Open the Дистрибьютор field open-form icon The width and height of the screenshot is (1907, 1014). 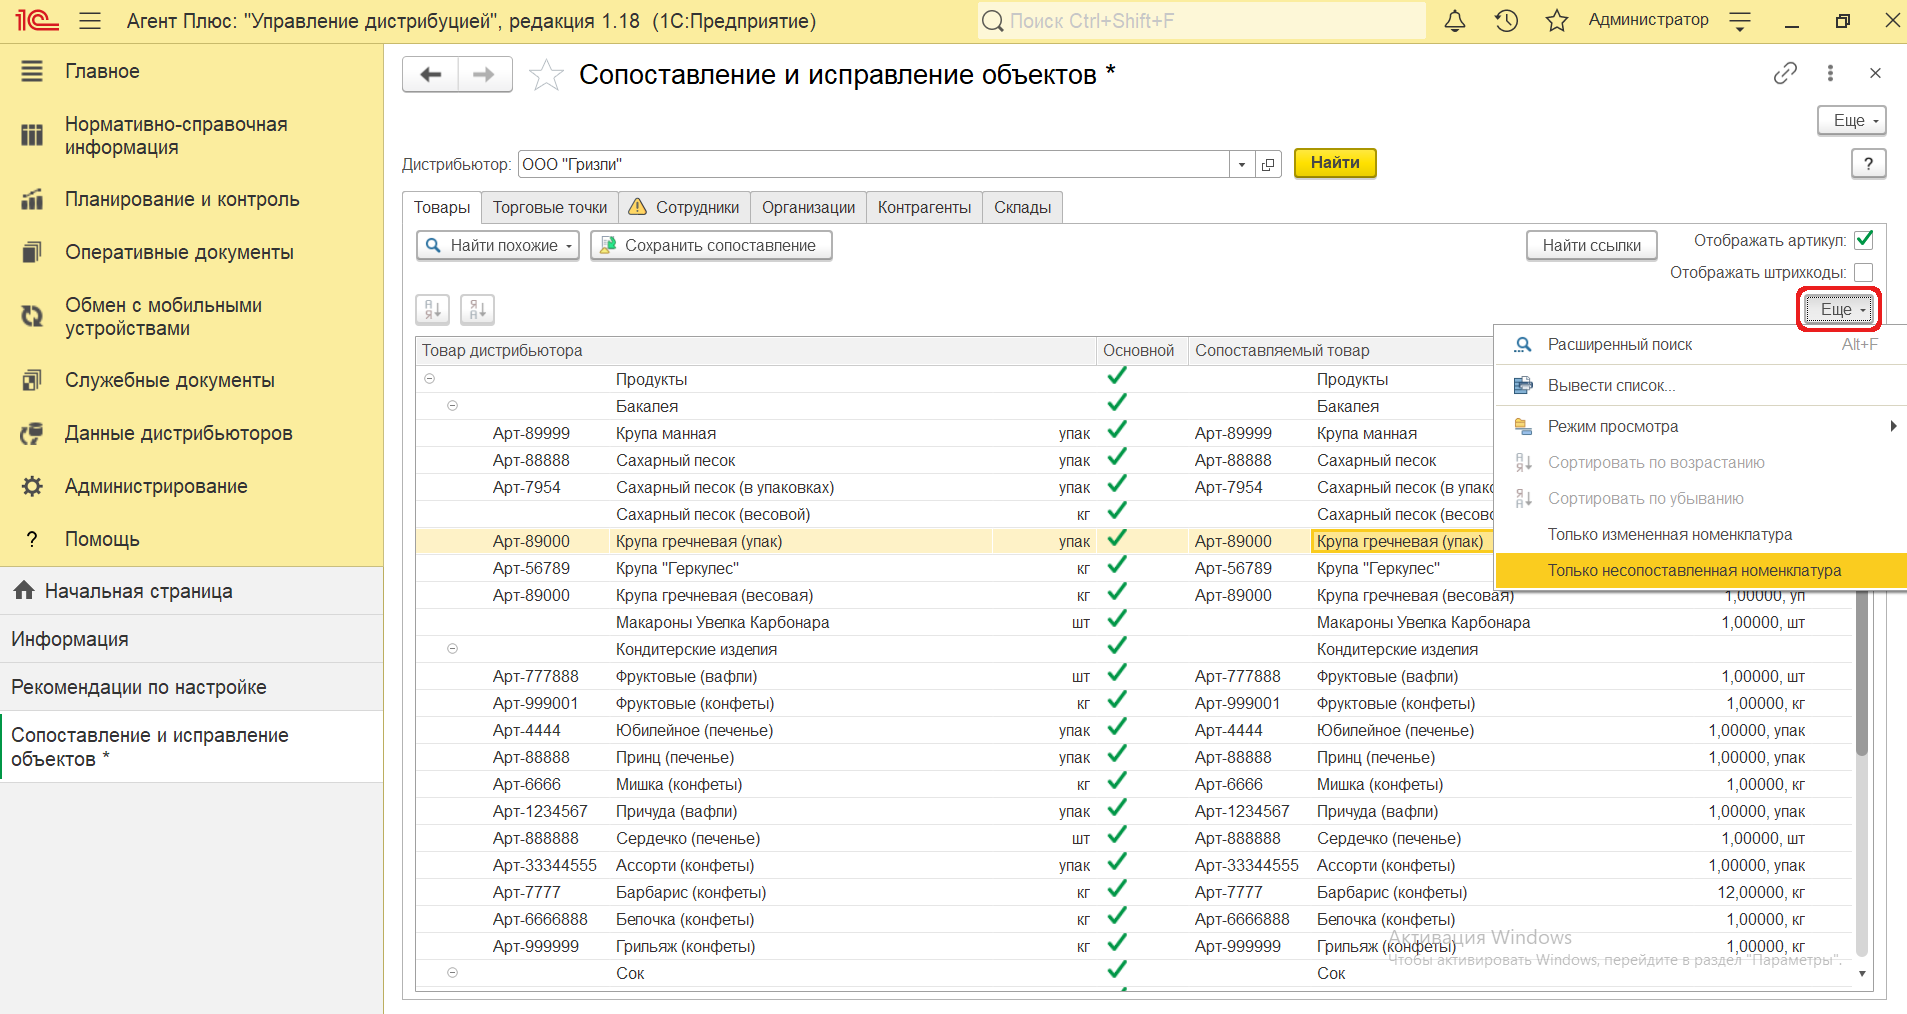coord(1268,165)
